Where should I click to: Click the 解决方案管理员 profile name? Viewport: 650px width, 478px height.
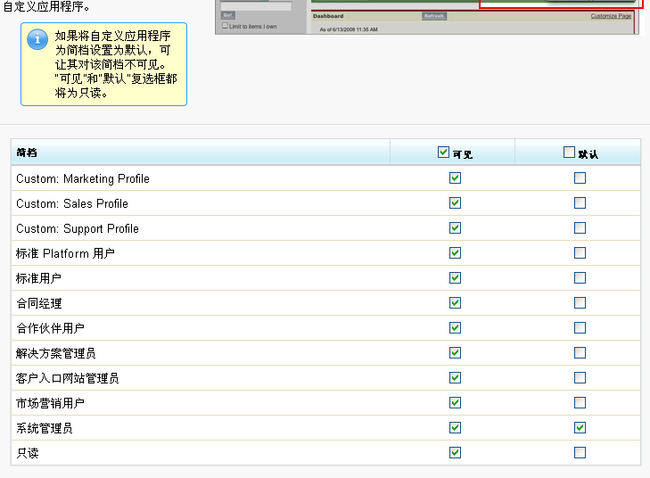pos(56,353)
